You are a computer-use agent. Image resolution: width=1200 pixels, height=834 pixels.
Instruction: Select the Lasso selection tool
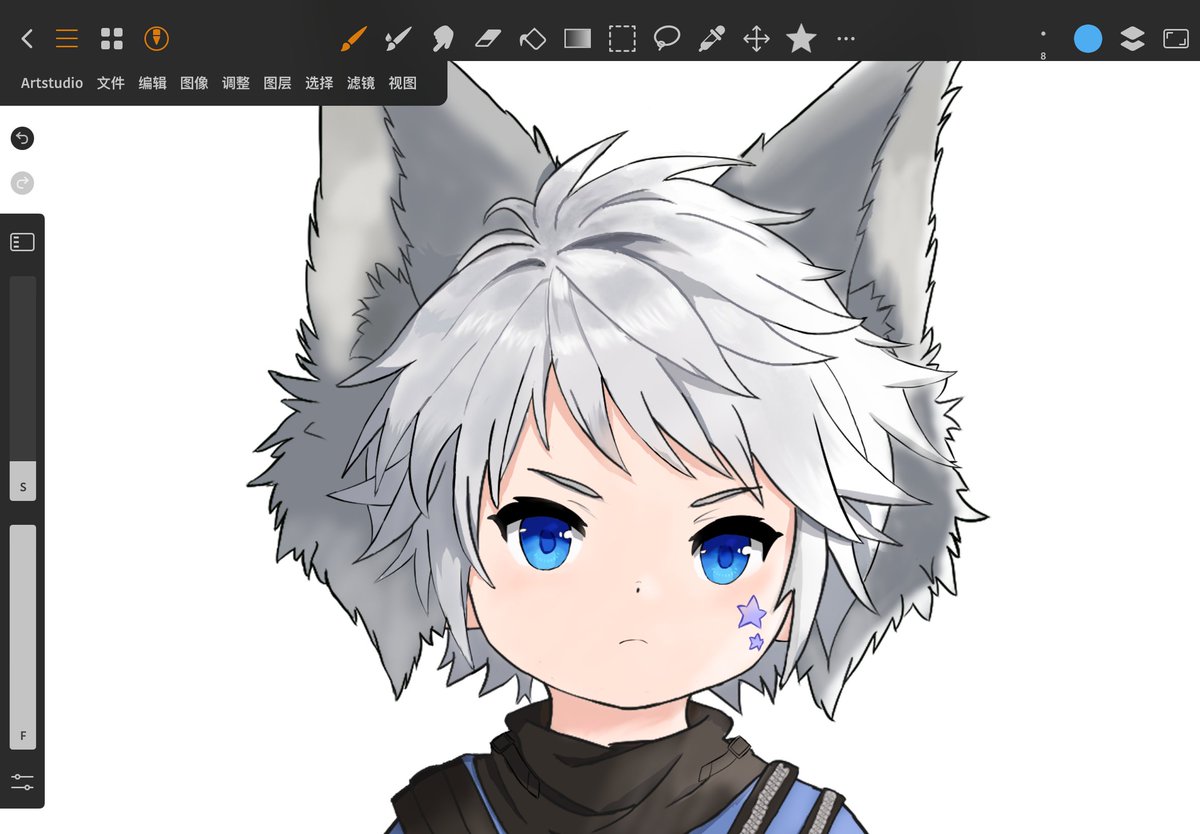pyautogui.click(x=667, y=39)
